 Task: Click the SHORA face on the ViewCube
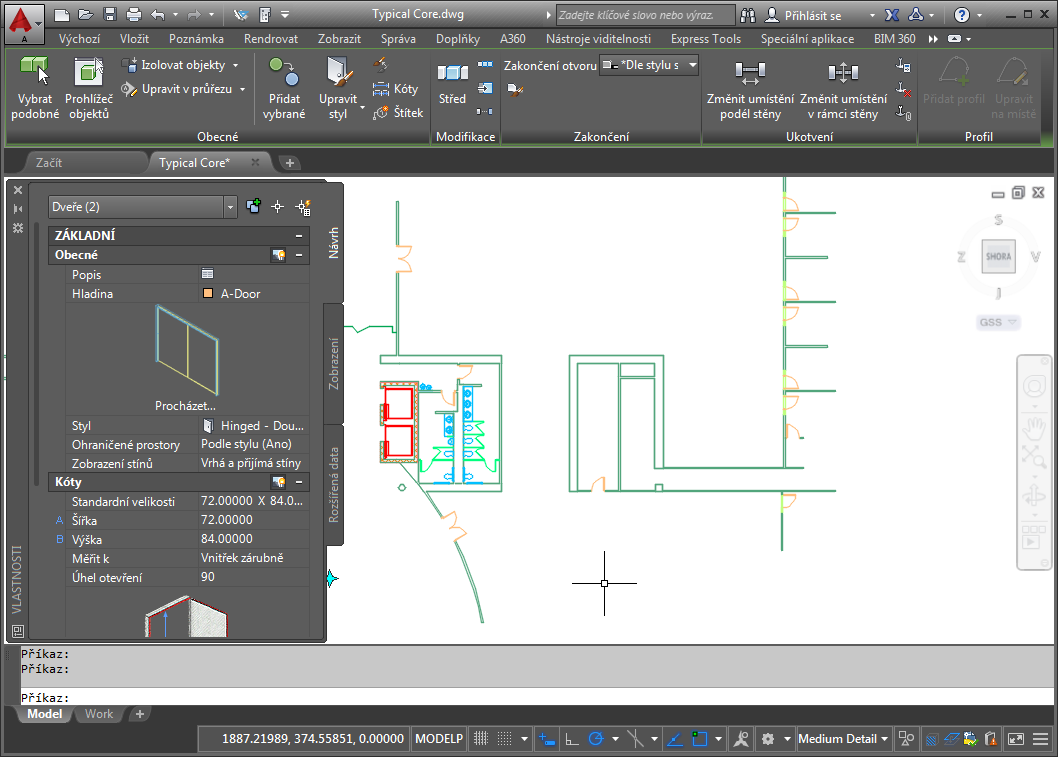998,256
